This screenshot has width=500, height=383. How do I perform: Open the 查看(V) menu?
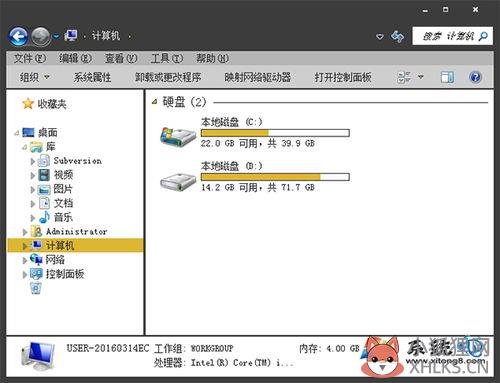pos(121,58)
